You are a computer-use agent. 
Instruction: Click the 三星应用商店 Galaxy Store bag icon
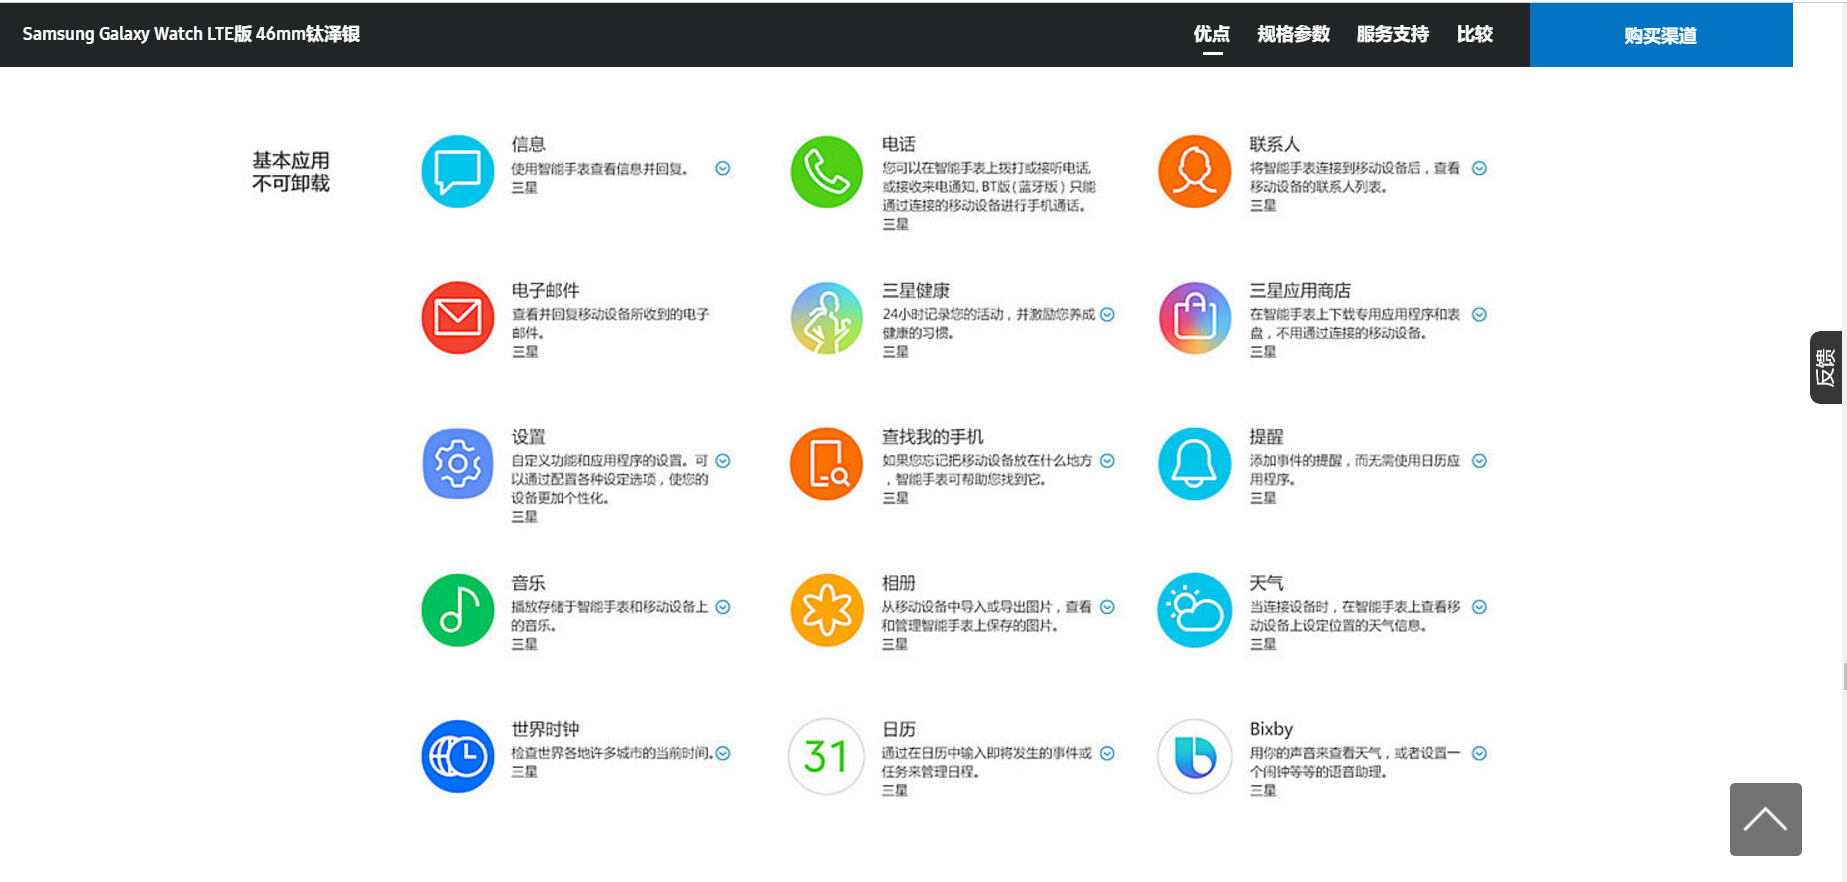pyautogui.click(x=1195, y=318)
